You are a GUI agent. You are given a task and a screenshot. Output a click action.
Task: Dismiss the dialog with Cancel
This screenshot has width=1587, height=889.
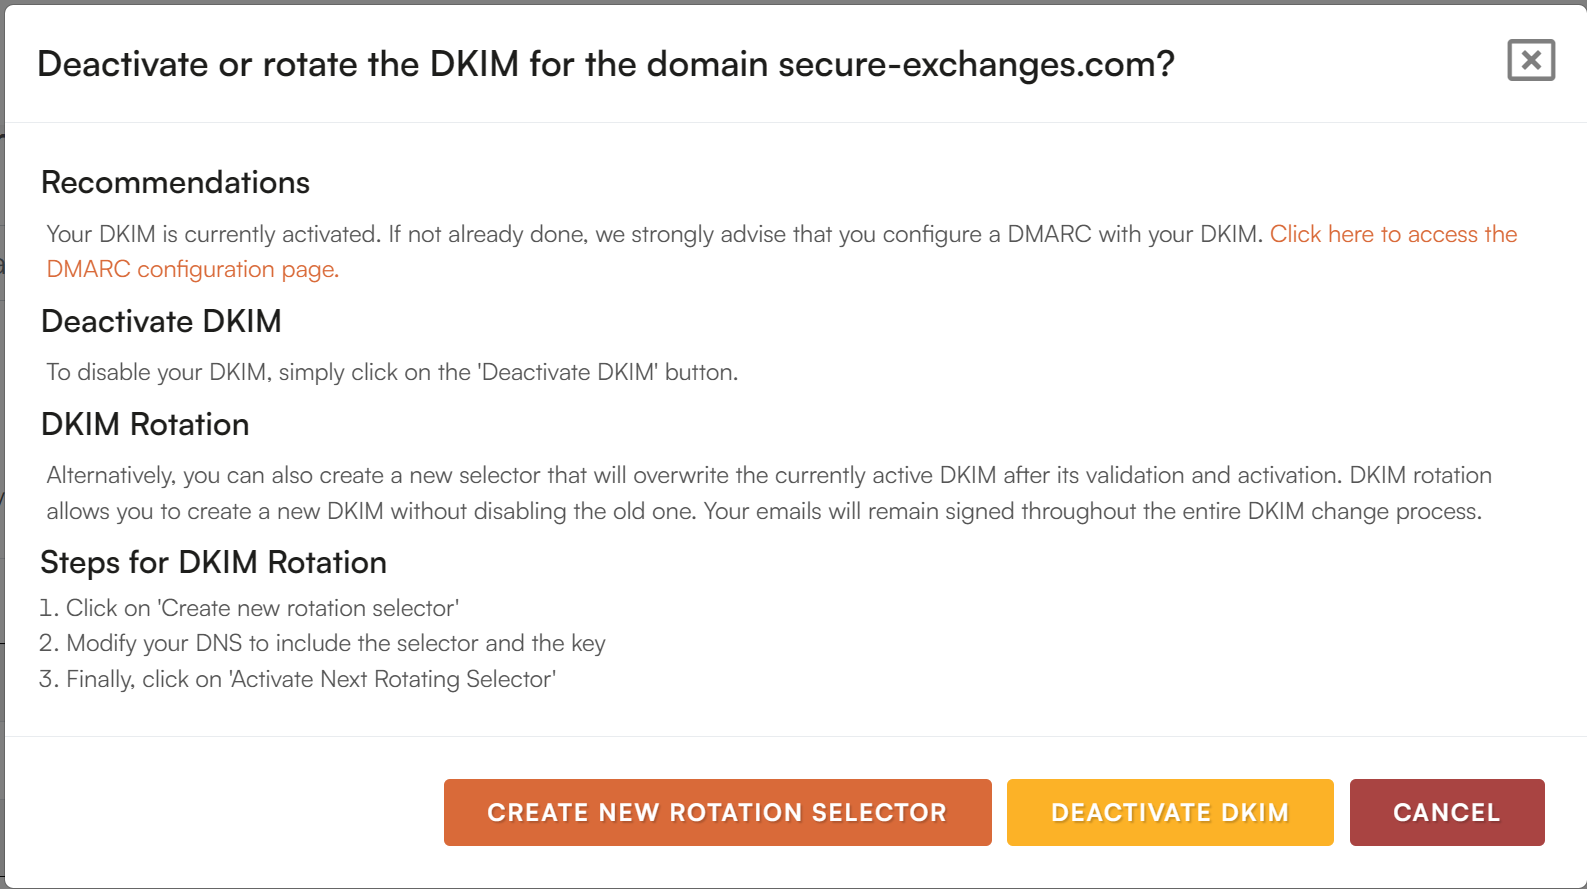(1447, 812)
